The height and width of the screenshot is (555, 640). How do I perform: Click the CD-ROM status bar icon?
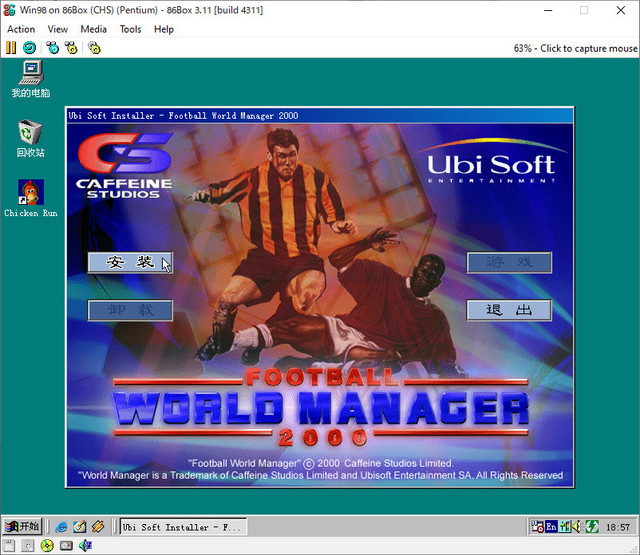(x=47, y=546)
